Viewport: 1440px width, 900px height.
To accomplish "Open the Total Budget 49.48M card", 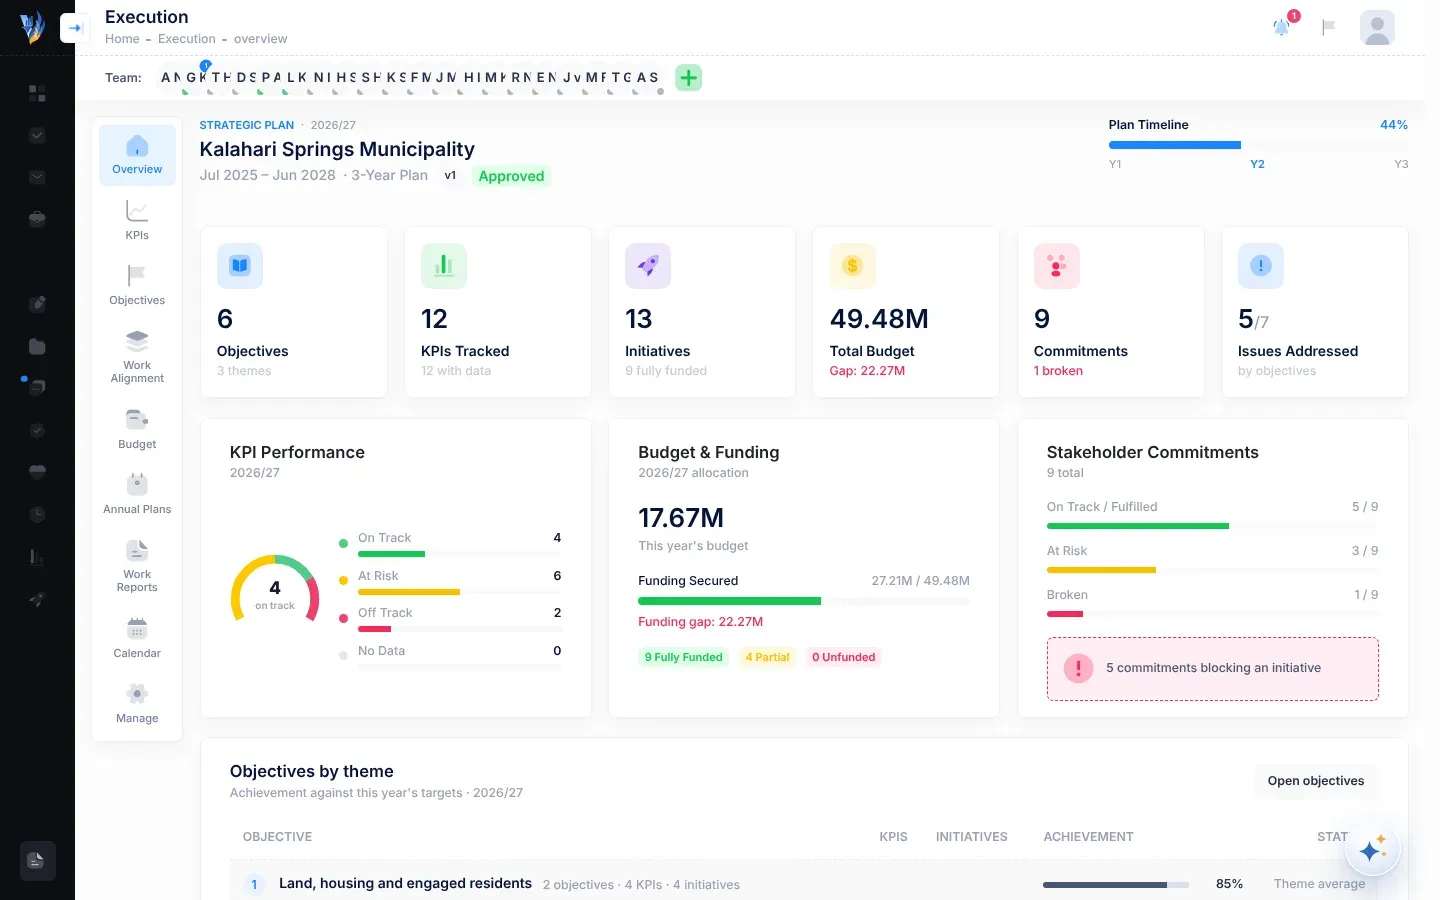I will point(906,312).
